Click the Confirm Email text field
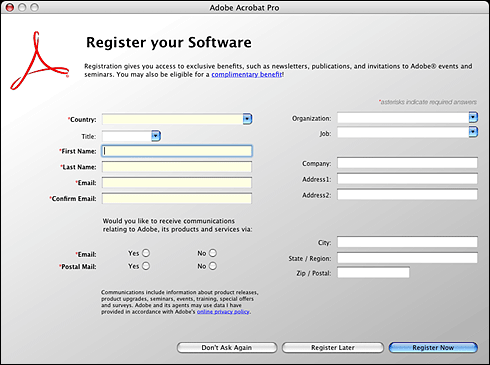 pos(177,198)
